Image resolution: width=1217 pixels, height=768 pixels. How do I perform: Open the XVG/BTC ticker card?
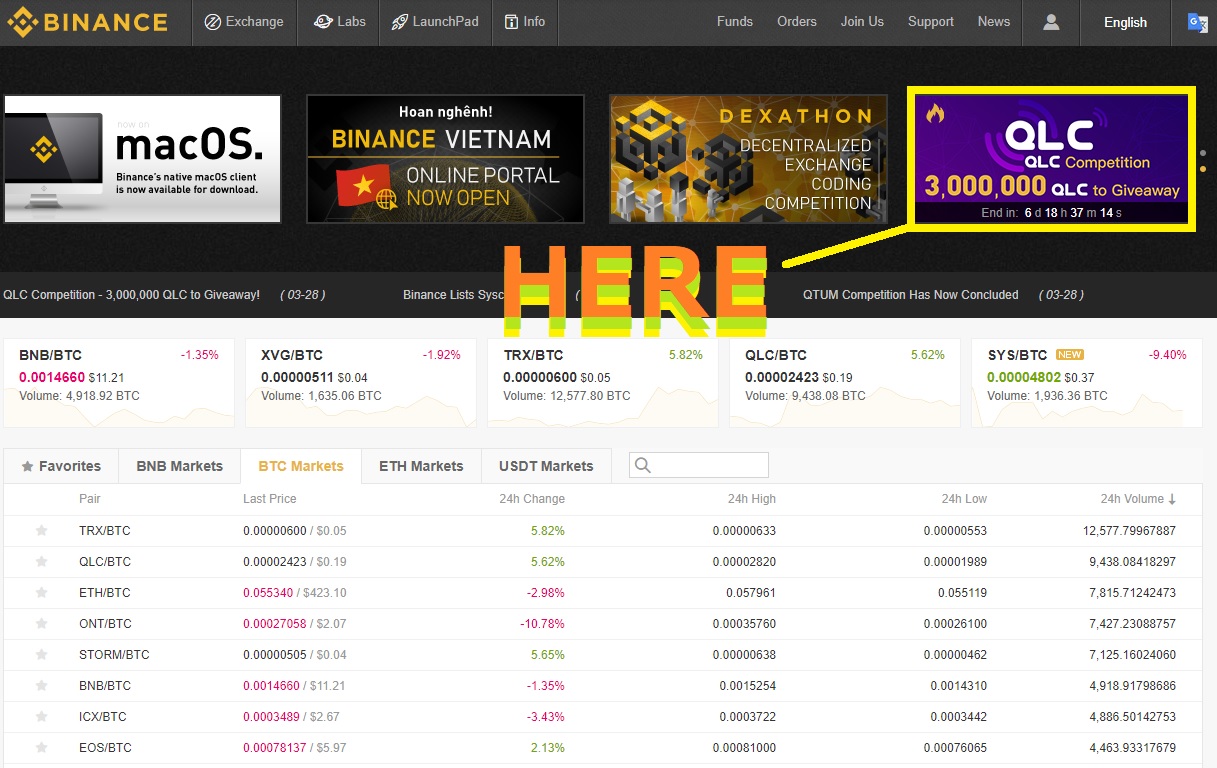pos(361,383)
